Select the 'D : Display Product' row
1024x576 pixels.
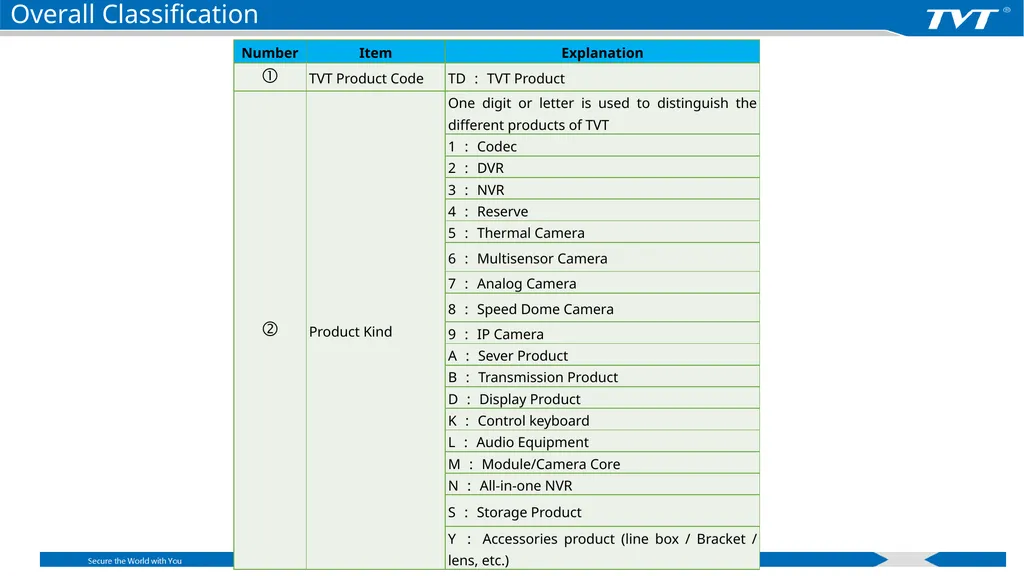[602, 398]
